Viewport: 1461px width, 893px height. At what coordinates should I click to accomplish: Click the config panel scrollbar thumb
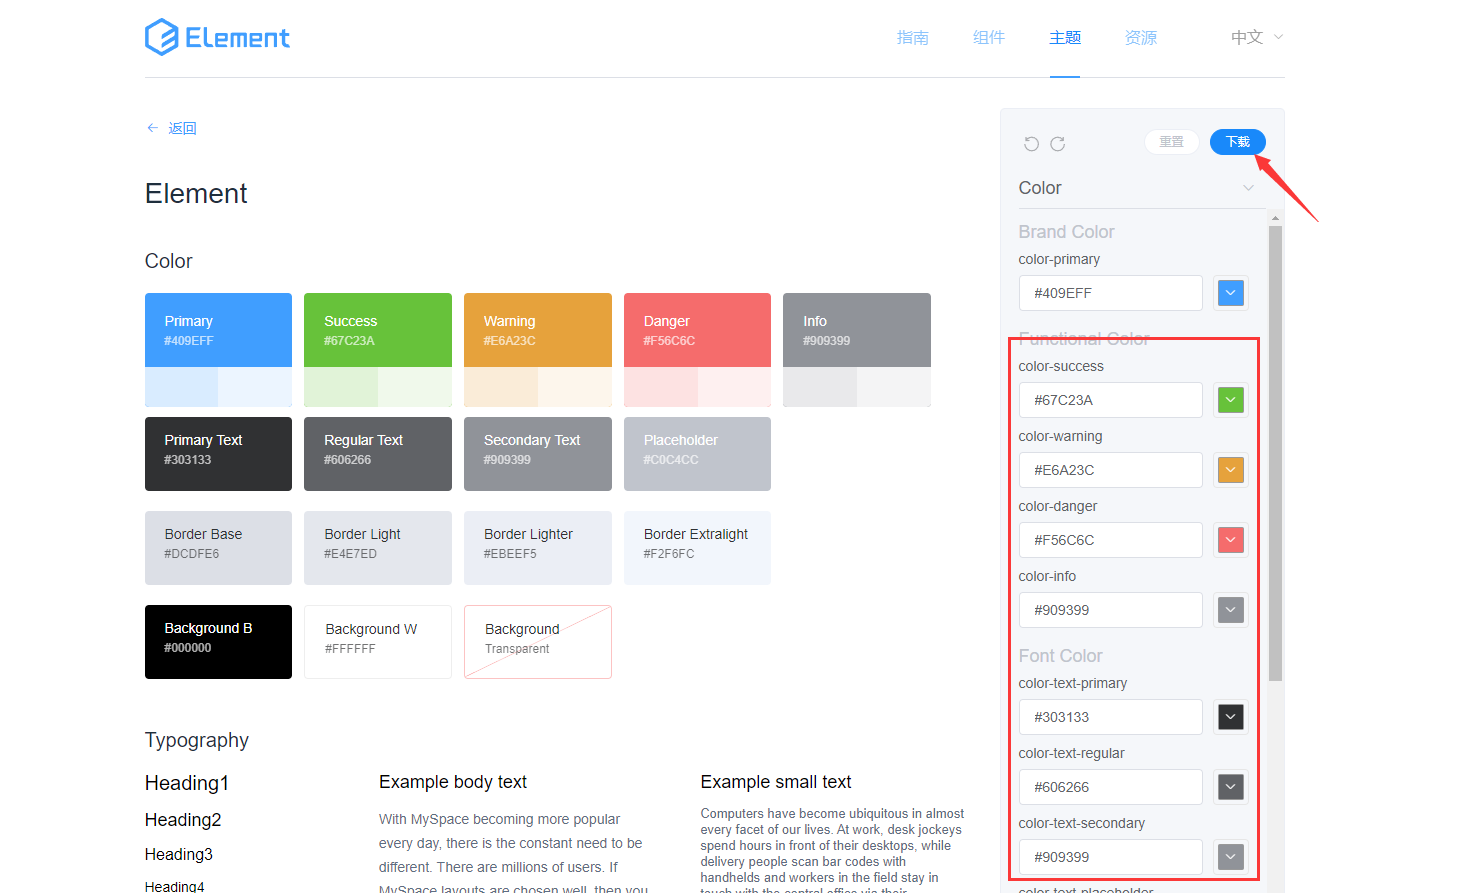point(1275,453)
